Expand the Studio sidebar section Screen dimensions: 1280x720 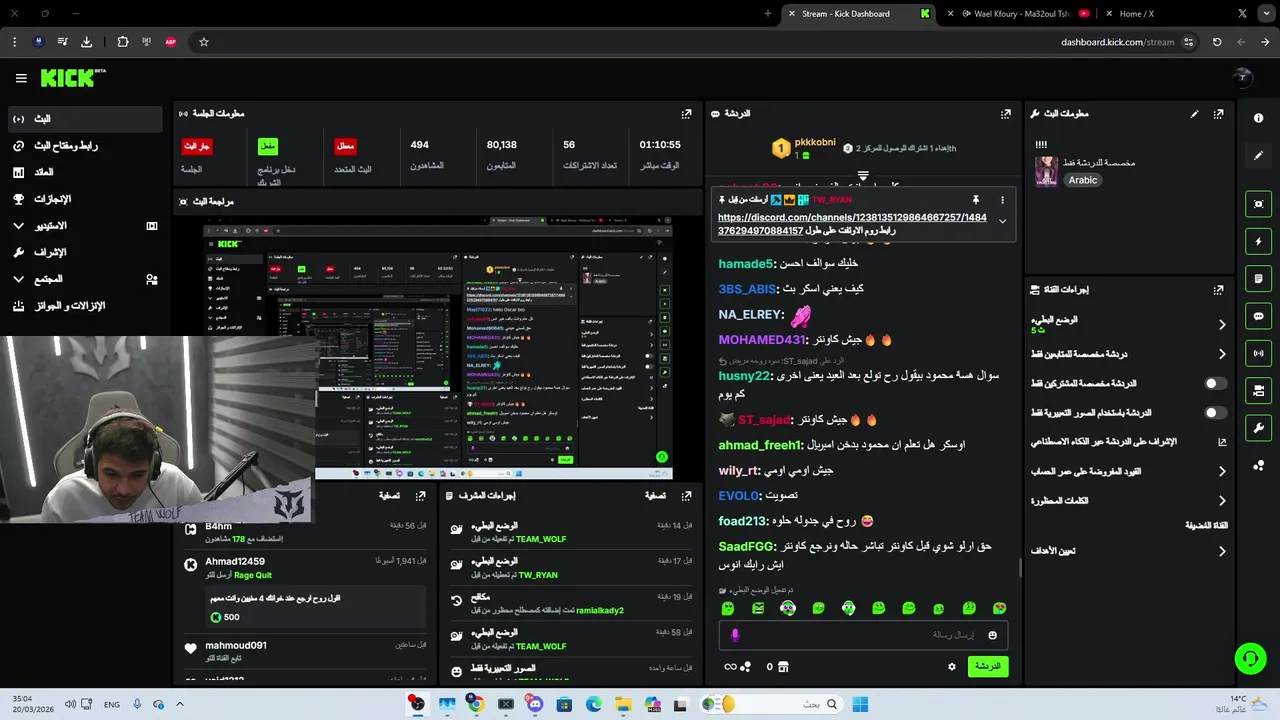(84, 226)
